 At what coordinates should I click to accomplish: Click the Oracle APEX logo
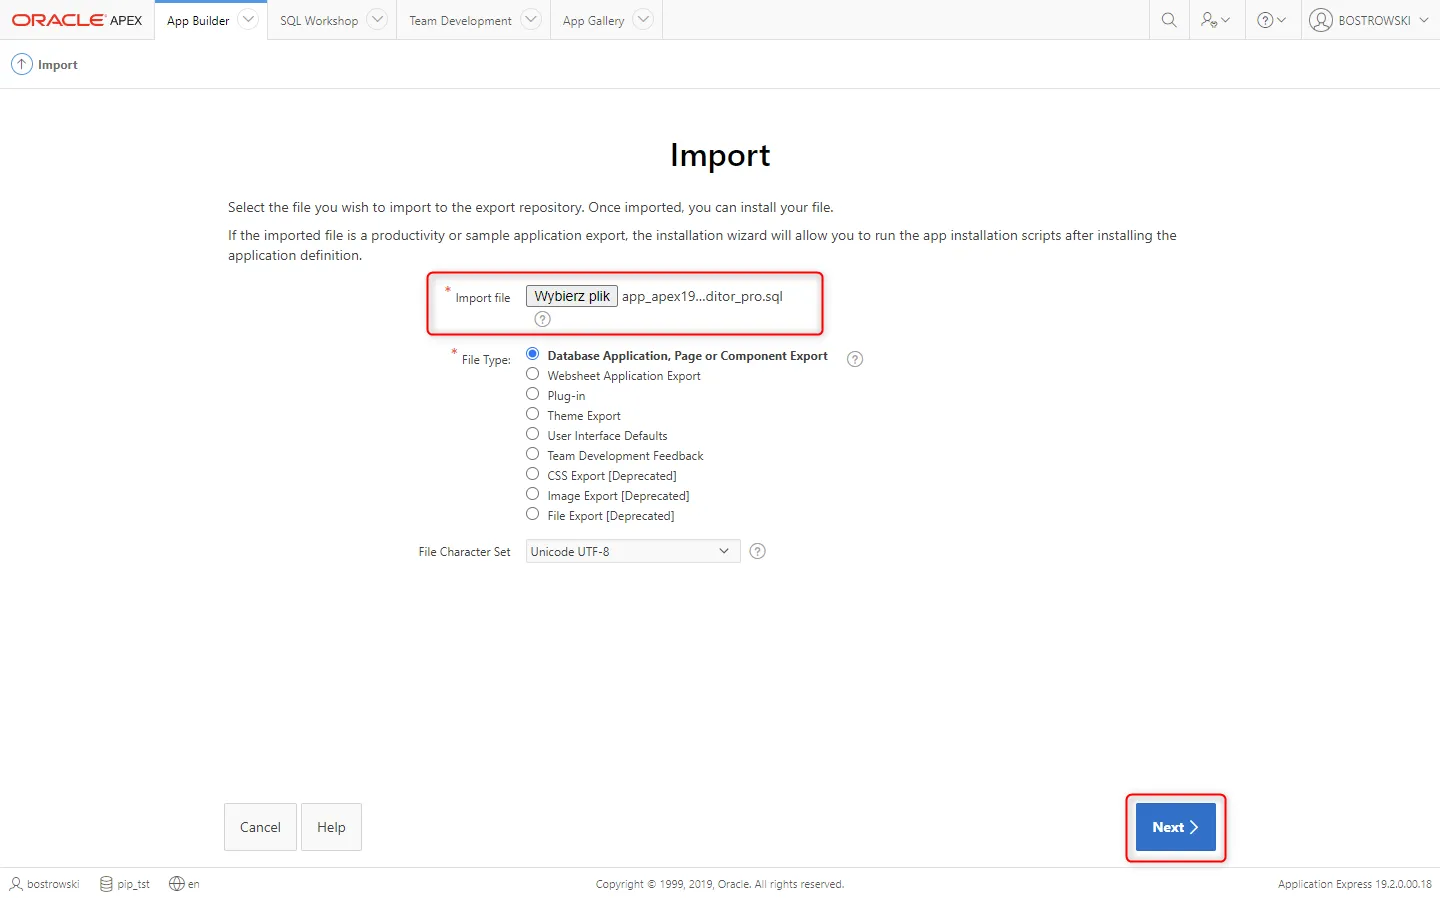tap(77, 20)
